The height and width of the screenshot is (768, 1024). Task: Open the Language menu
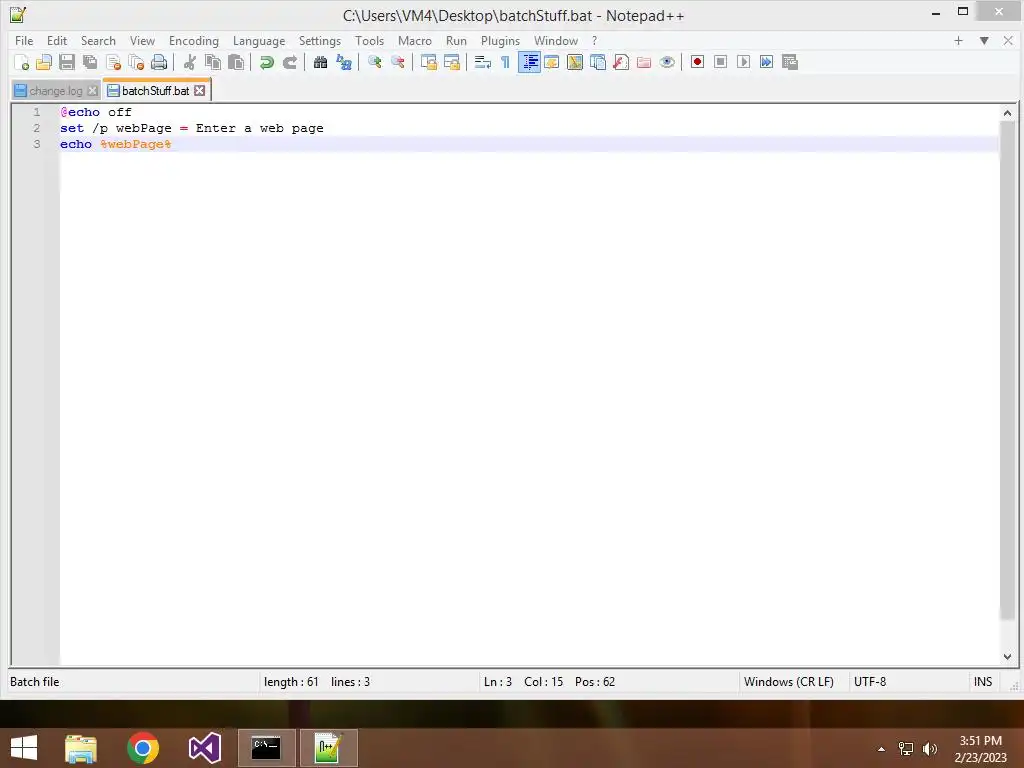(x=259, y=40)
